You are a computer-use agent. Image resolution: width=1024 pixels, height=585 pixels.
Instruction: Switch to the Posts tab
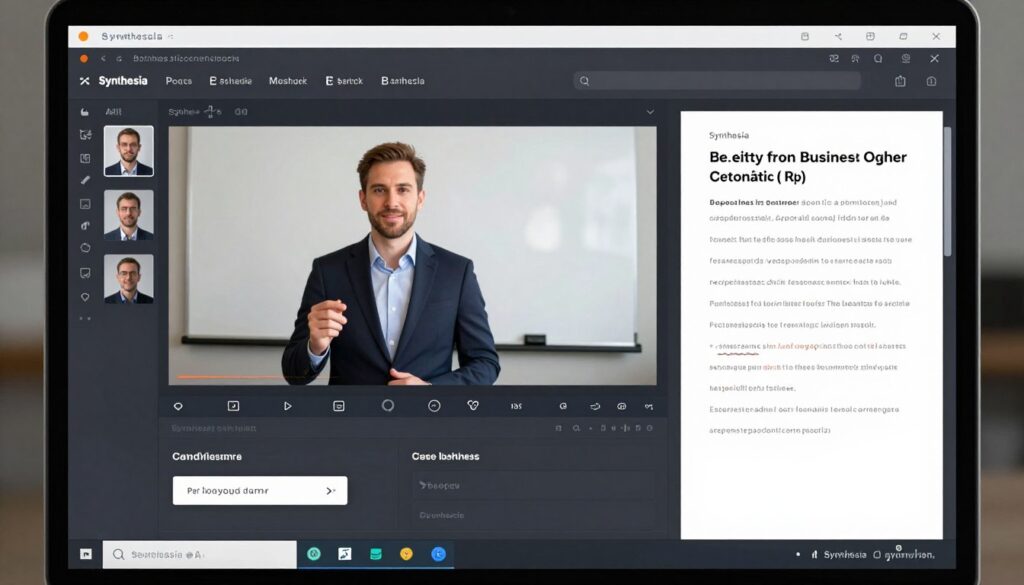[x=178, y=81]
